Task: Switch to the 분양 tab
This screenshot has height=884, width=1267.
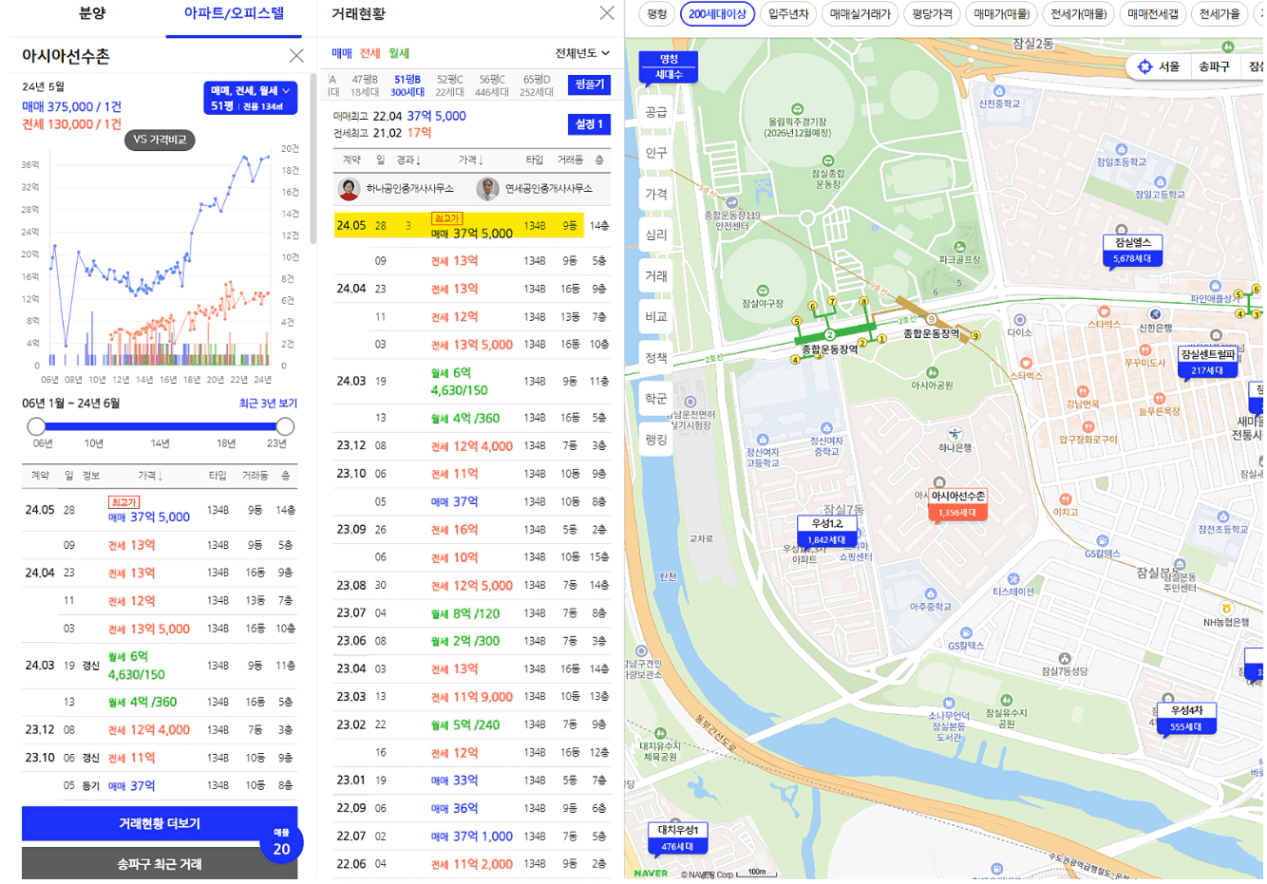Action: click(92, 14)
